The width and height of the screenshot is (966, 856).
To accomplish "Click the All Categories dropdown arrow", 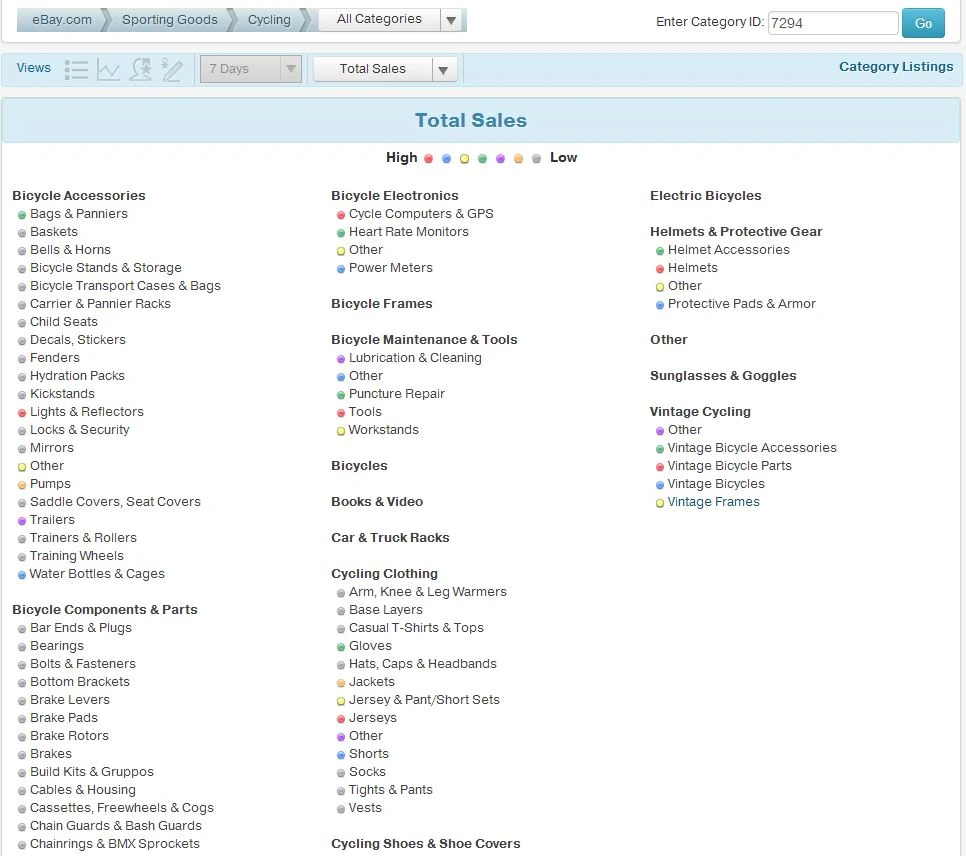I will tap(452, 20).
